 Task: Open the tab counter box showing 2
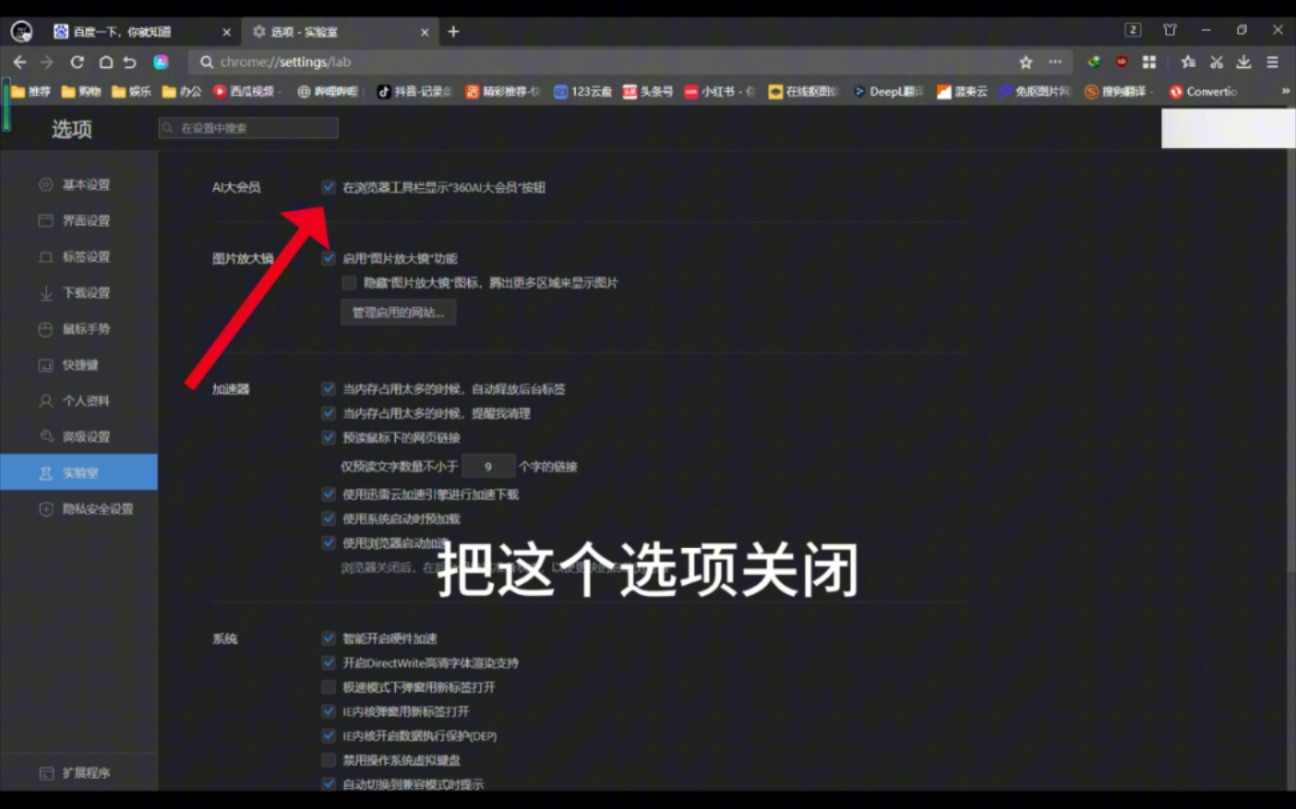1133,30
